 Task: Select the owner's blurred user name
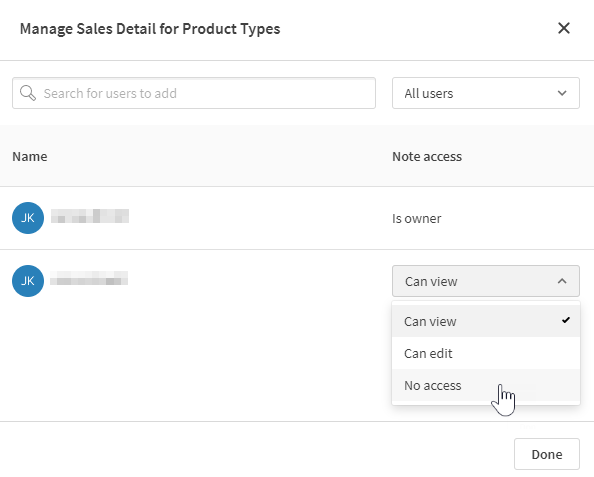click(90, 216)
